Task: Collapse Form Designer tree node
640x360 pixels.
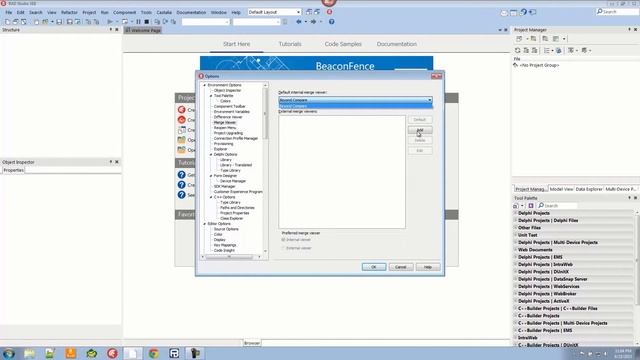Action: 211,176
